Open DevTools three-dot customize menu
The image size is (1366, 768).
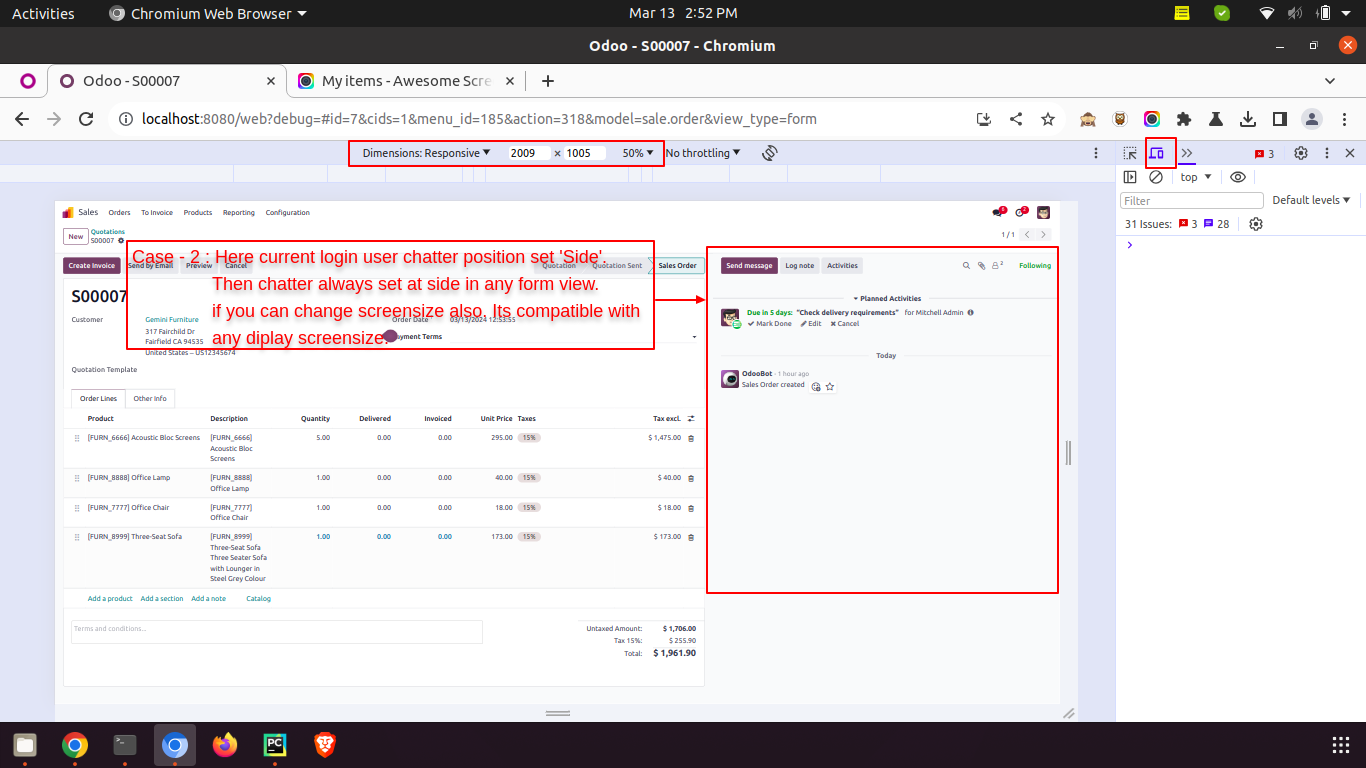coord(1327,153)
